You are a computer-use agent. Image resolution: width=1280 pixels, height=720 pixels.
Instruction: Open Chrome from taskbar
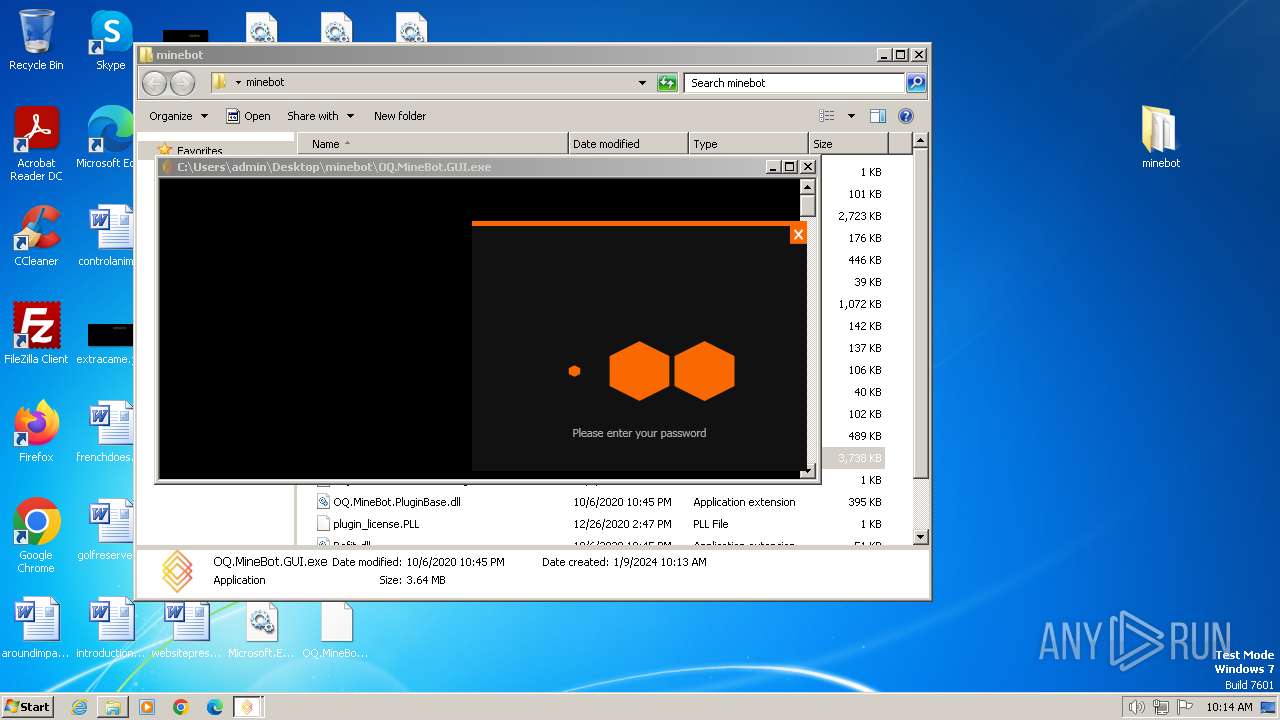pyautogui.click(x=181, y=707)
